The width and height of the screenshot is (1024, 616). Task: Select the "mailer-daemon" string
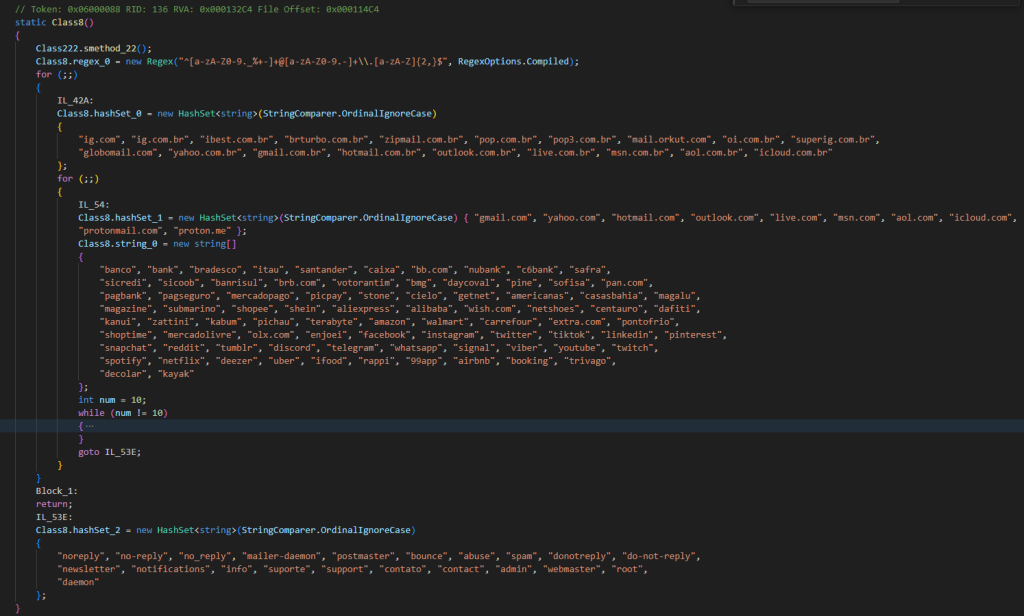(281, 556)
